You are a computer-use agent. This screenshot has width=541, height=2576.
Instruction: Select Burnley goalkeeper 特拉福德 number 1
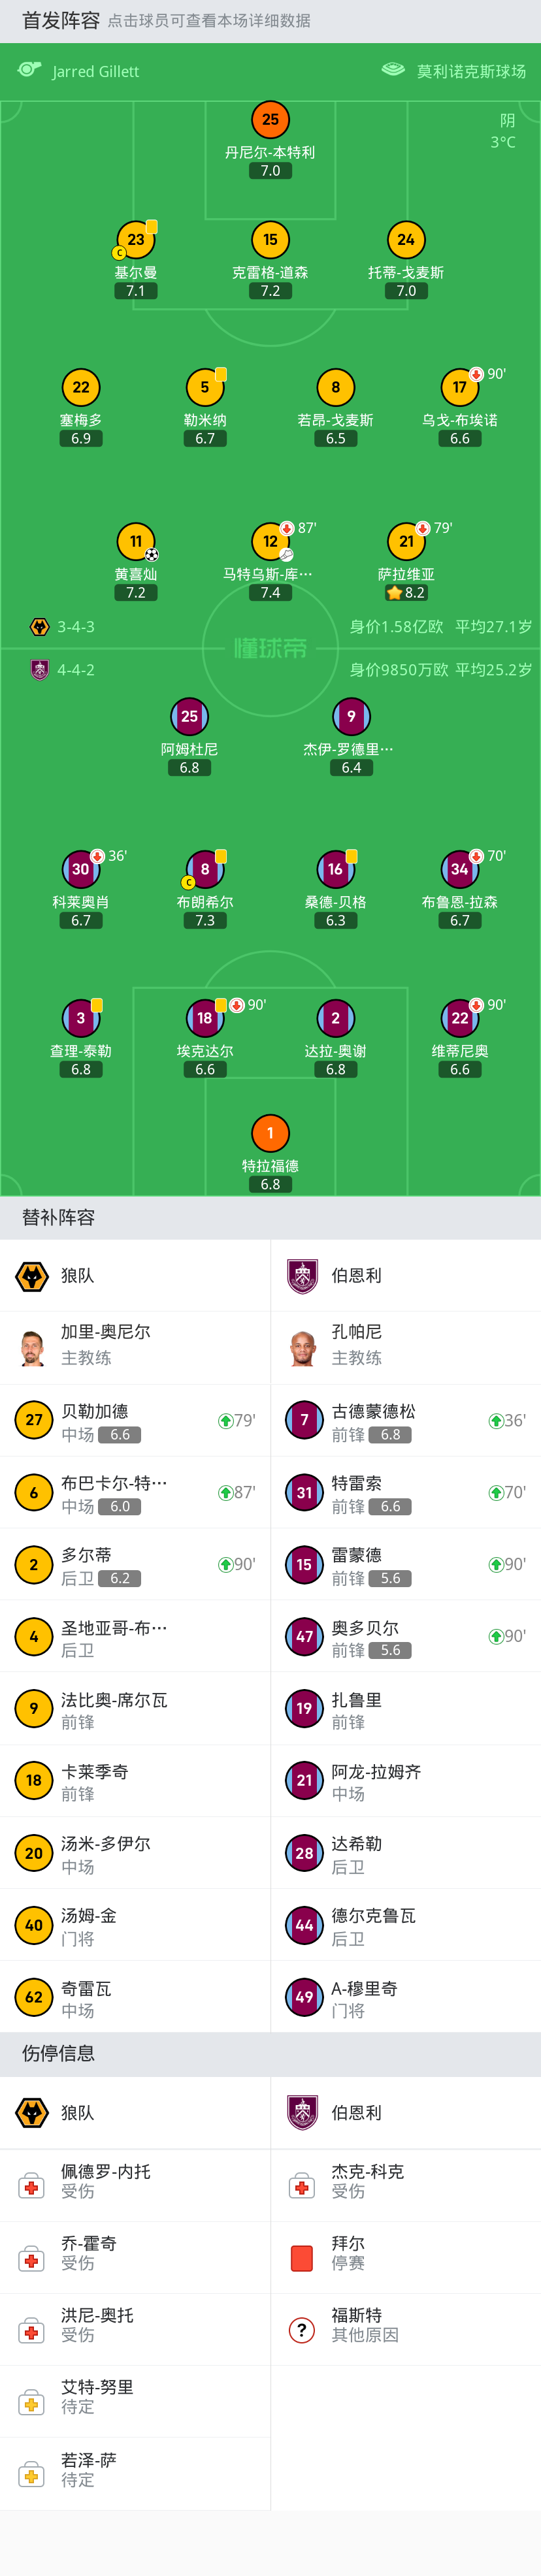[x=270, y=1133]
